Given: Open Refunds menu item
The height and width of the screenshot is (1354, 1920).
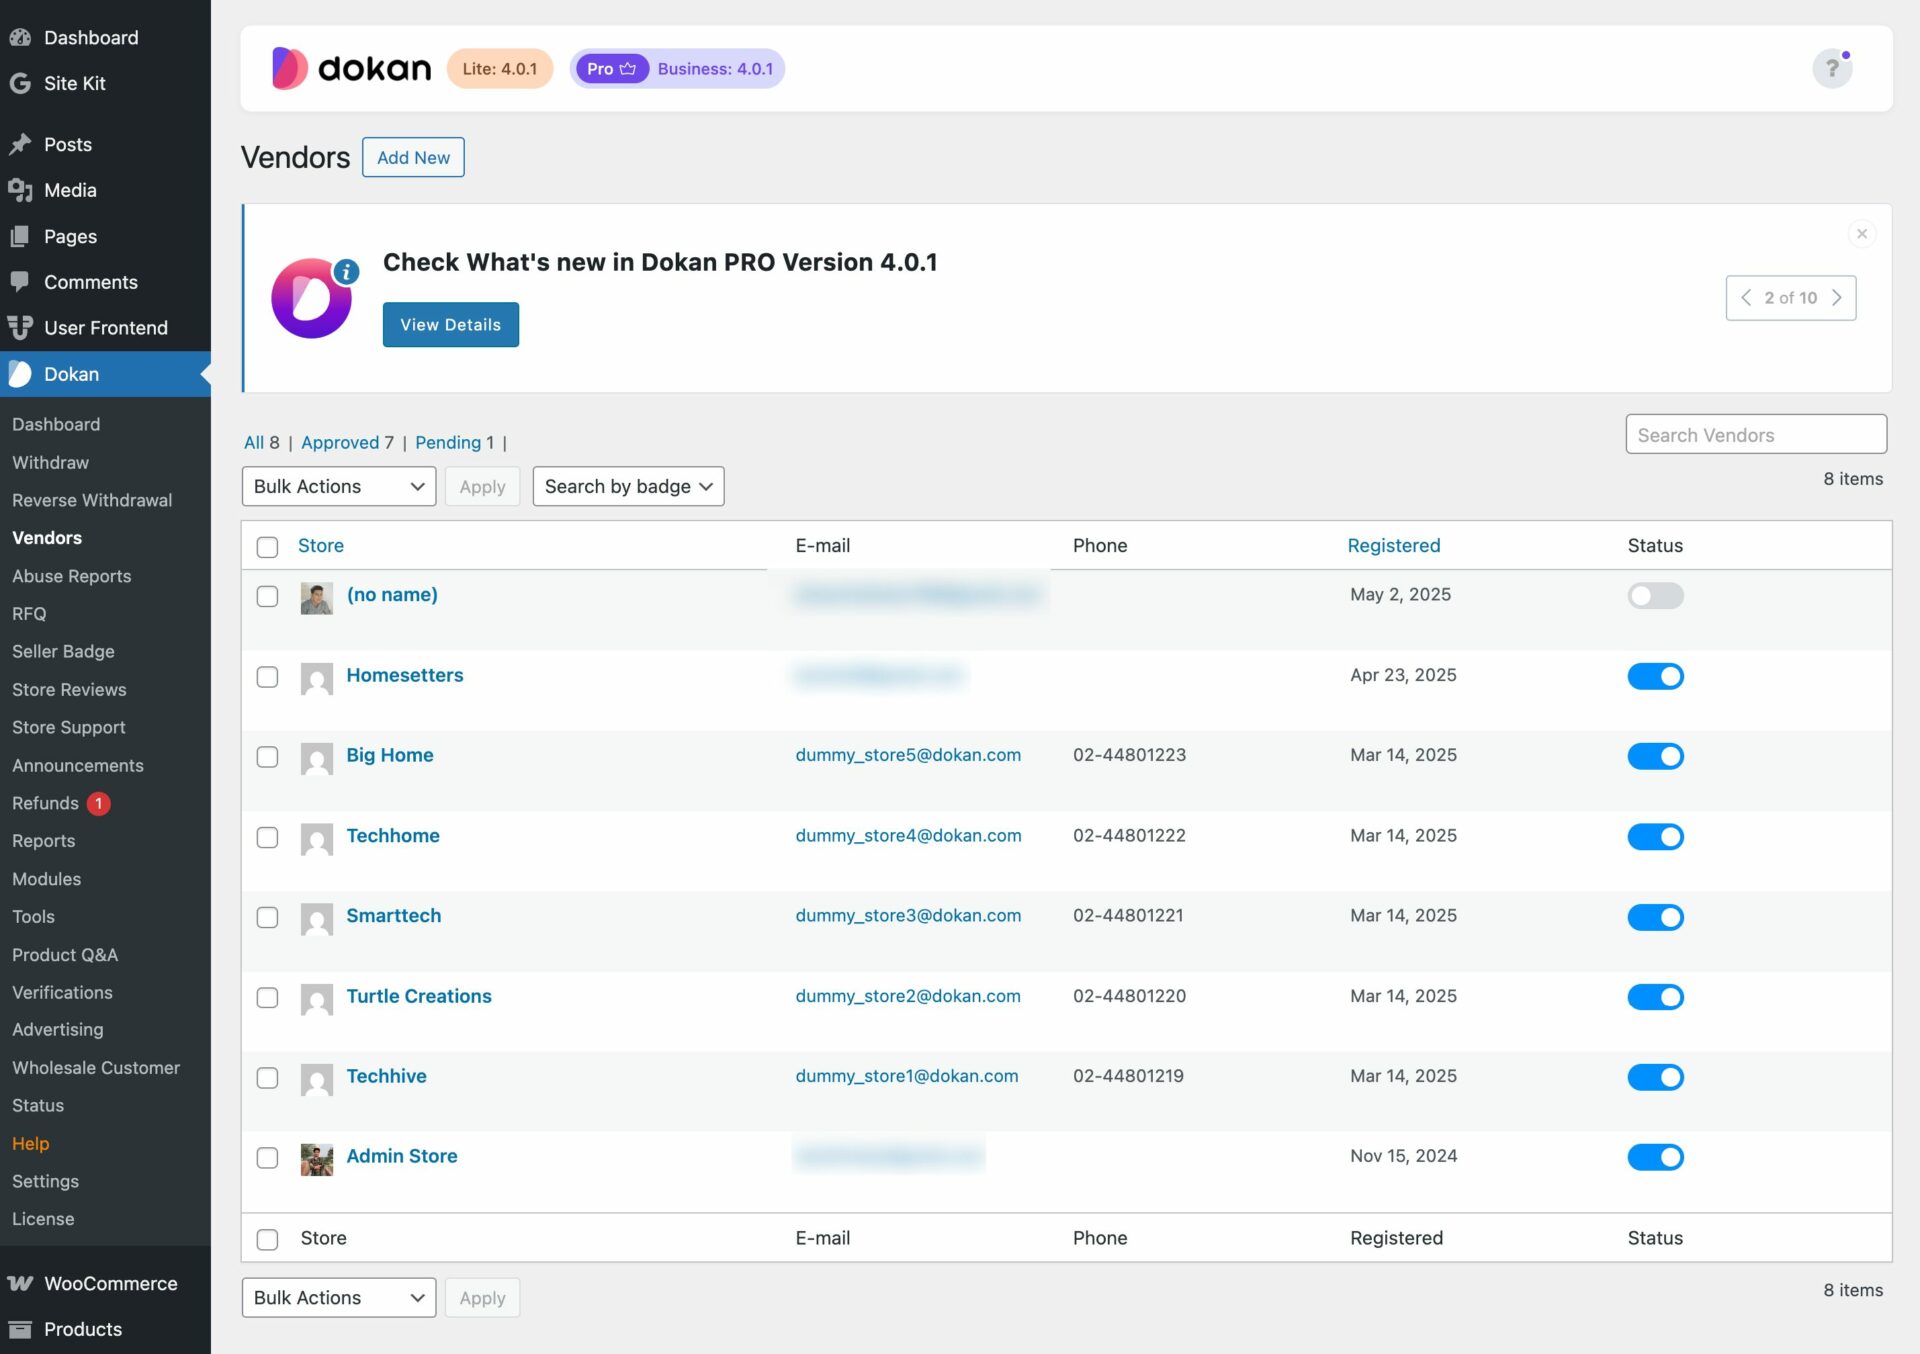Looking at the screenshot, I should tap(45, 803).
